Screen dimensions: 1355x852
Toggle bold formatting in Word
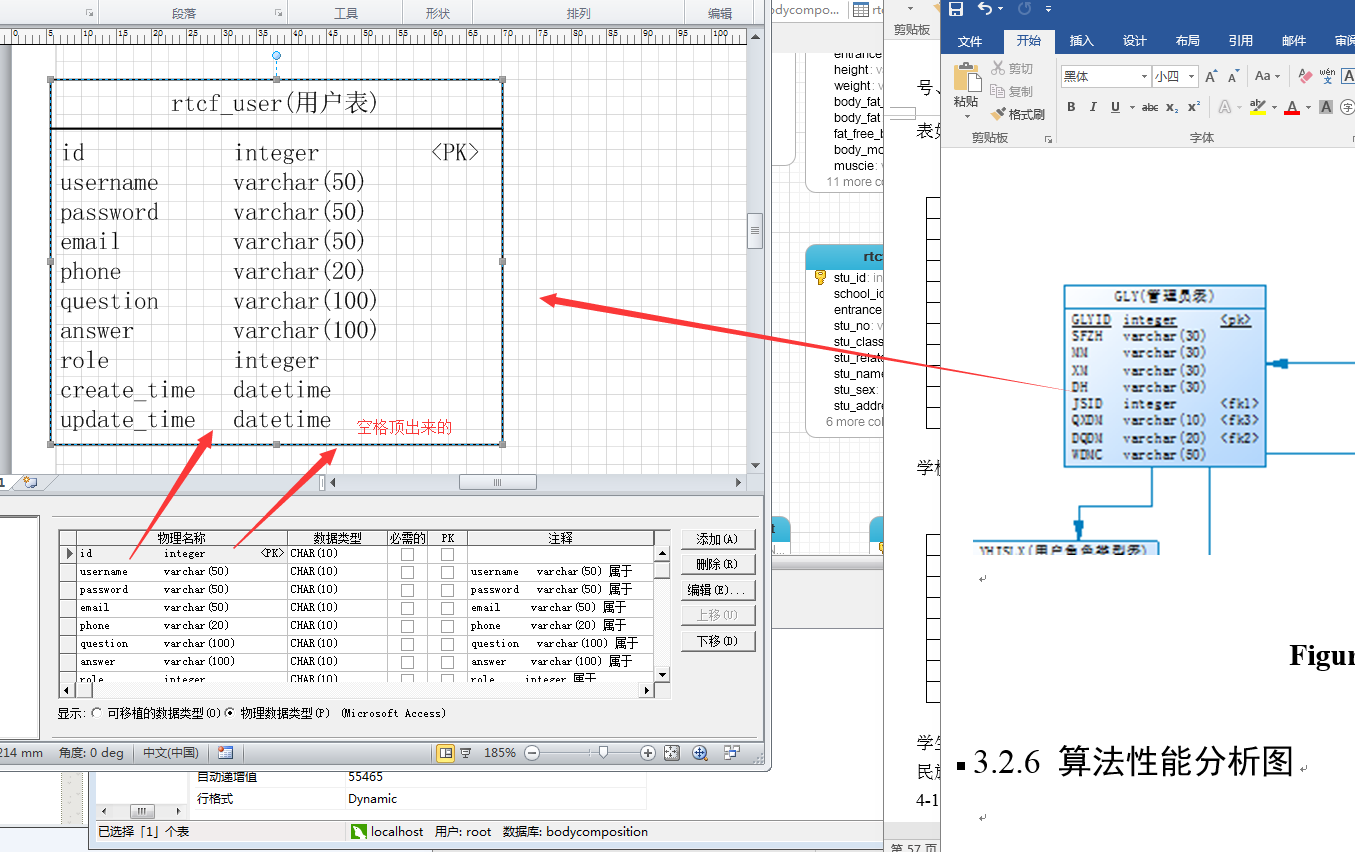point(1071,107)
